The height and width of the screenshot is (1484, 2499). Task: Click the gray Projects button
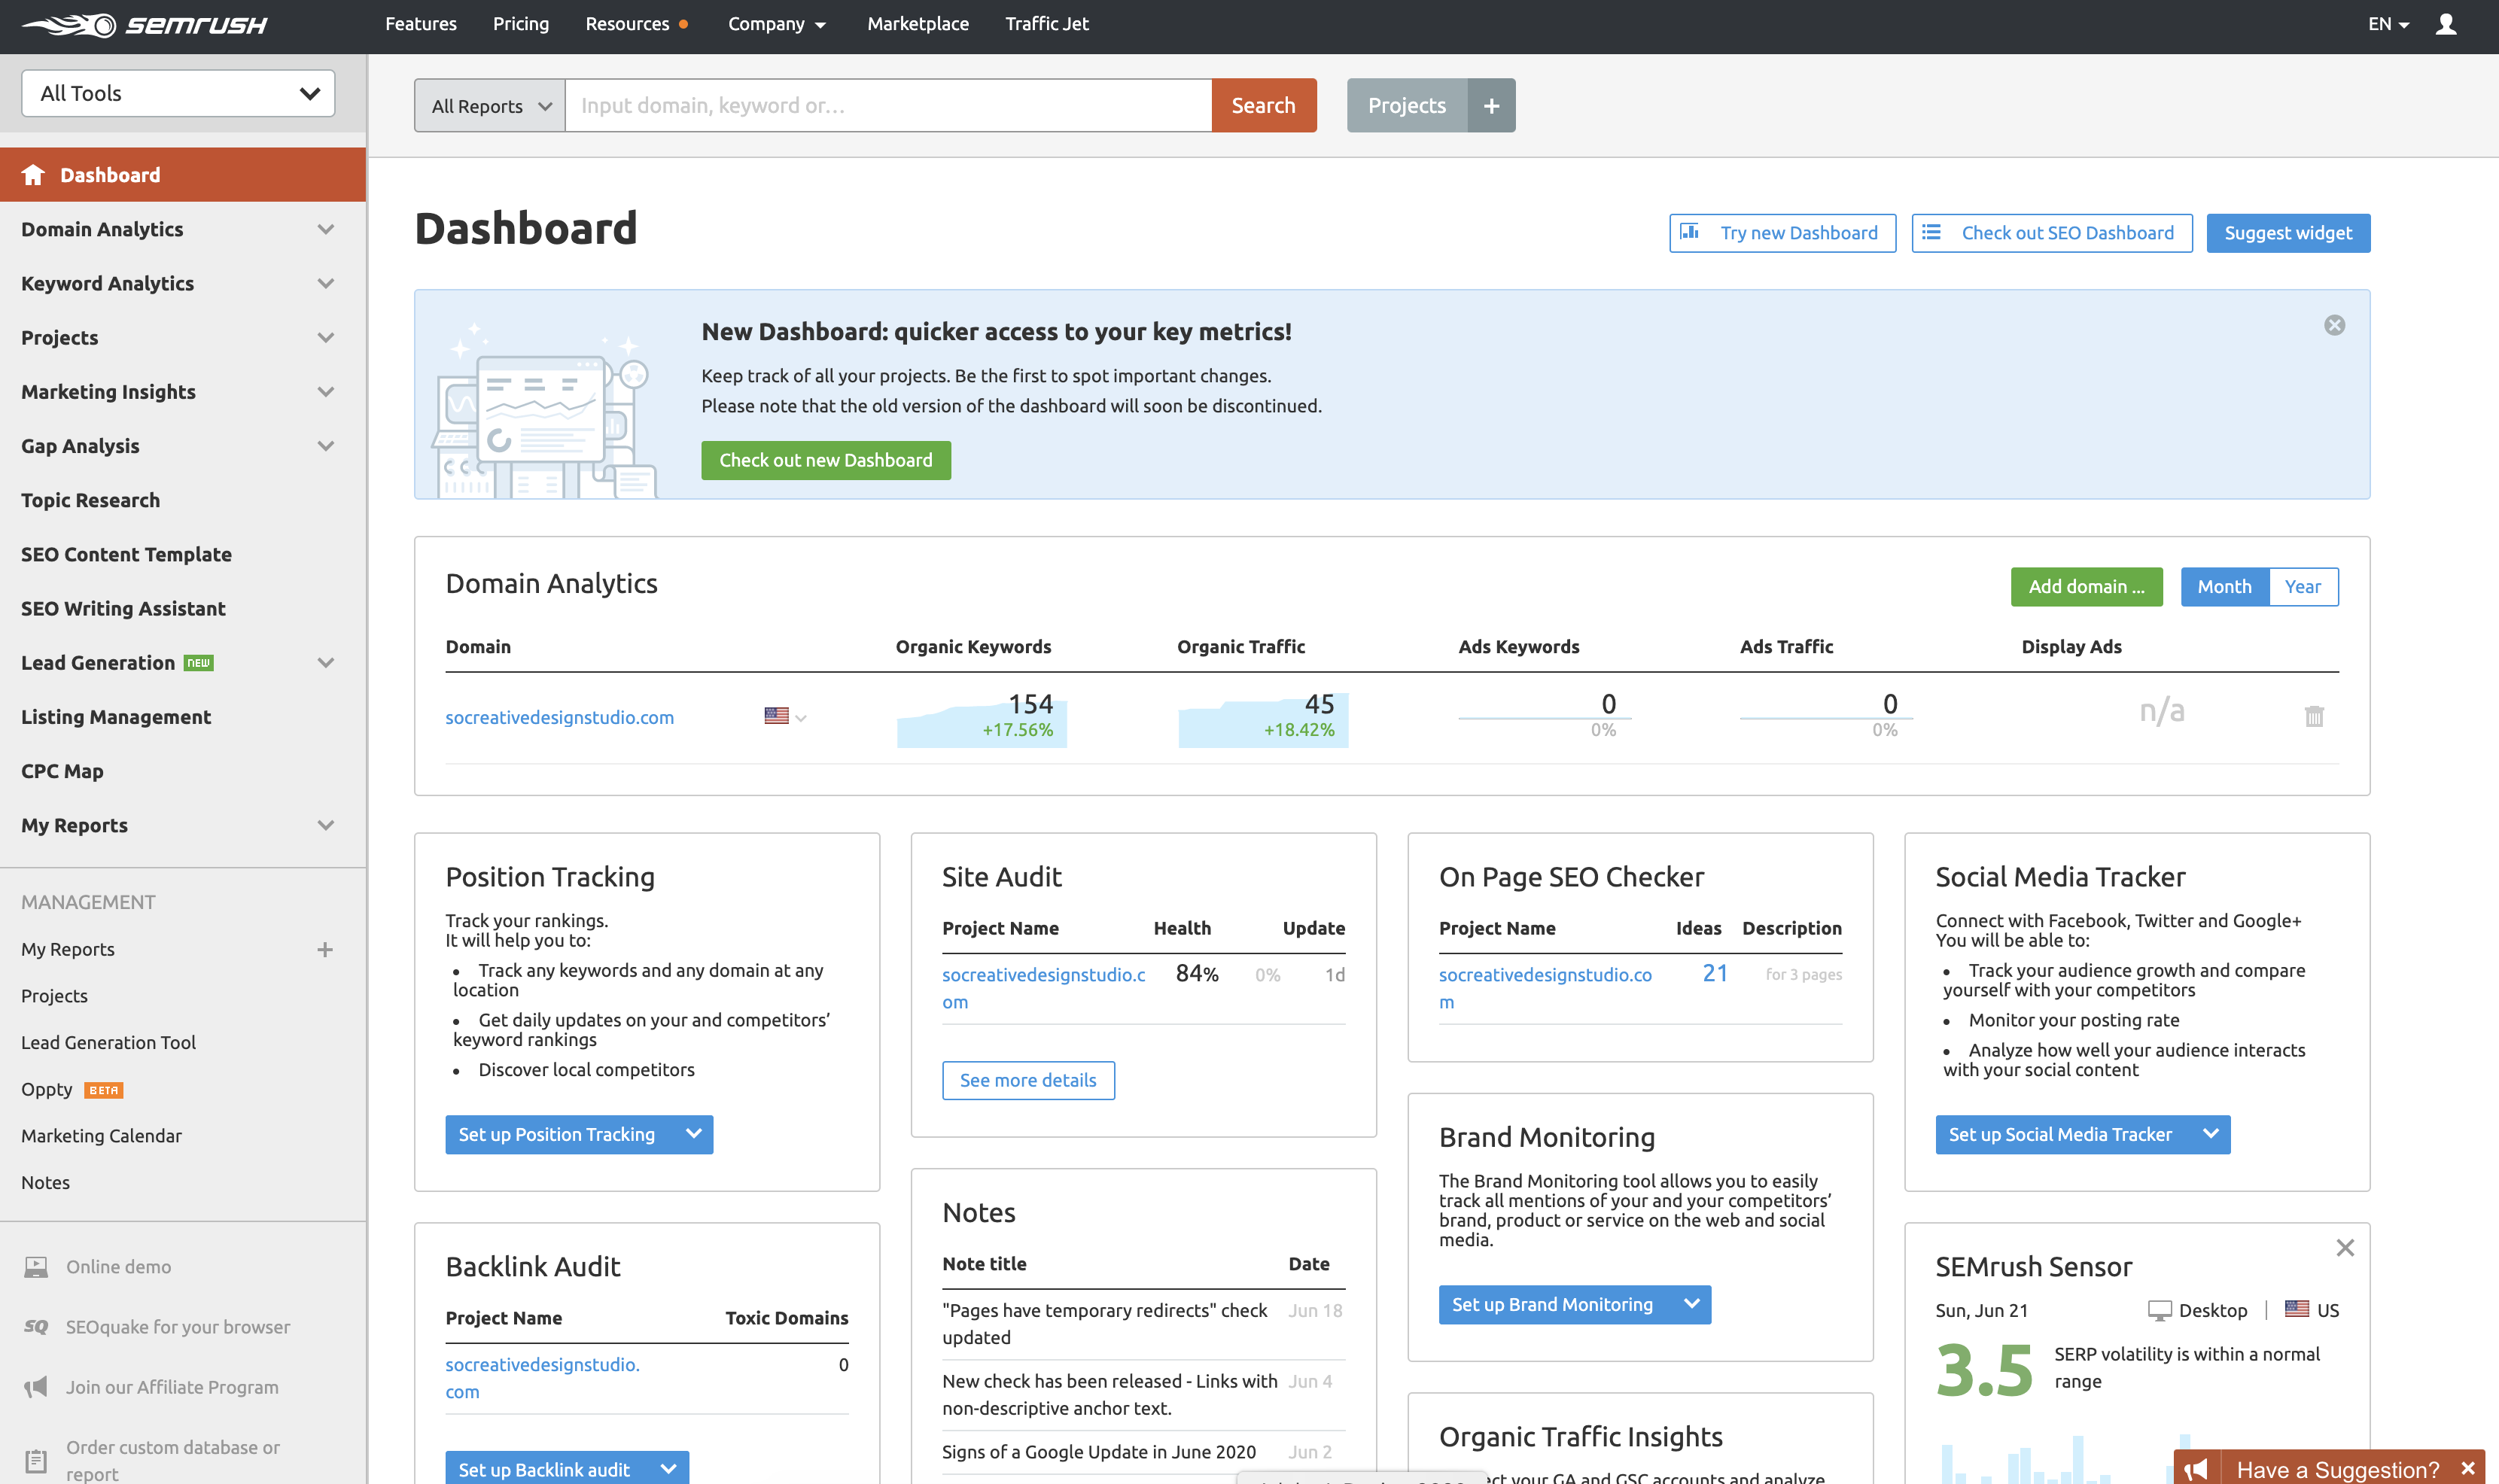click(1406, 105)
